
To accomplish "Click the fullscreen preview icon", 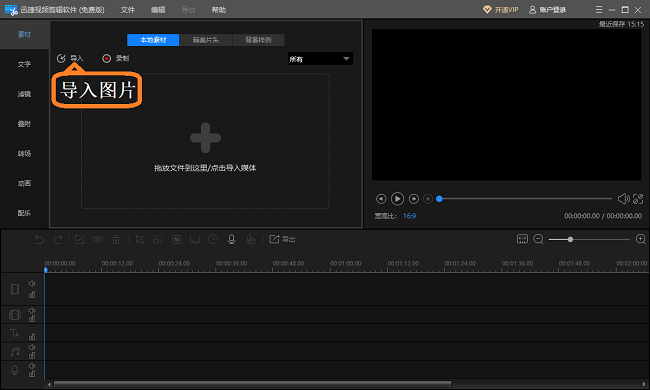I will pos(638,199).
